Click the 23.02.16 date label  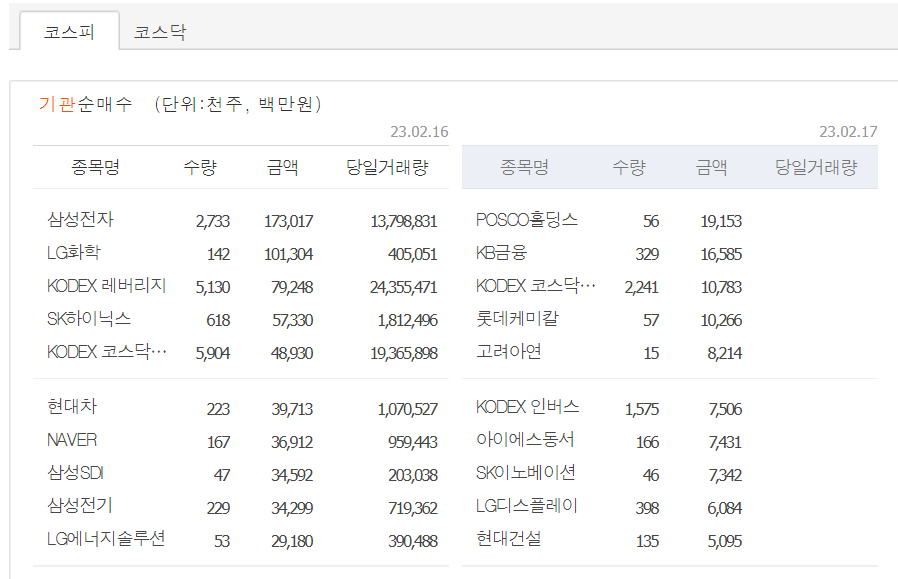(419, 132)
